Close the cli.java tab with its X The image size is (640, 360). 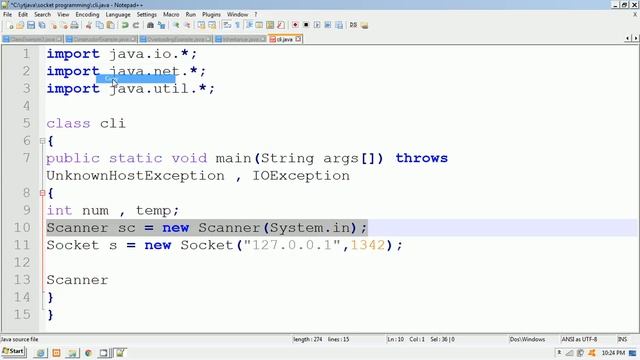click(298, 39)
